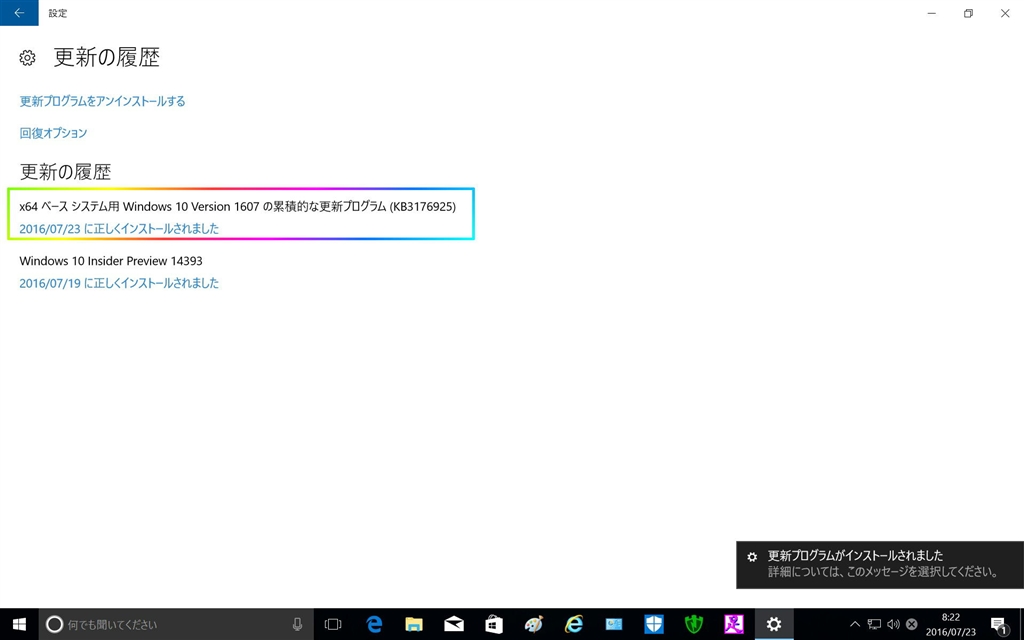The width and height of the screenshot is (1024, 640).
Task: Focus the 何でも聞いてください search box
Action: pyautogui.click(x=176, y=624)
